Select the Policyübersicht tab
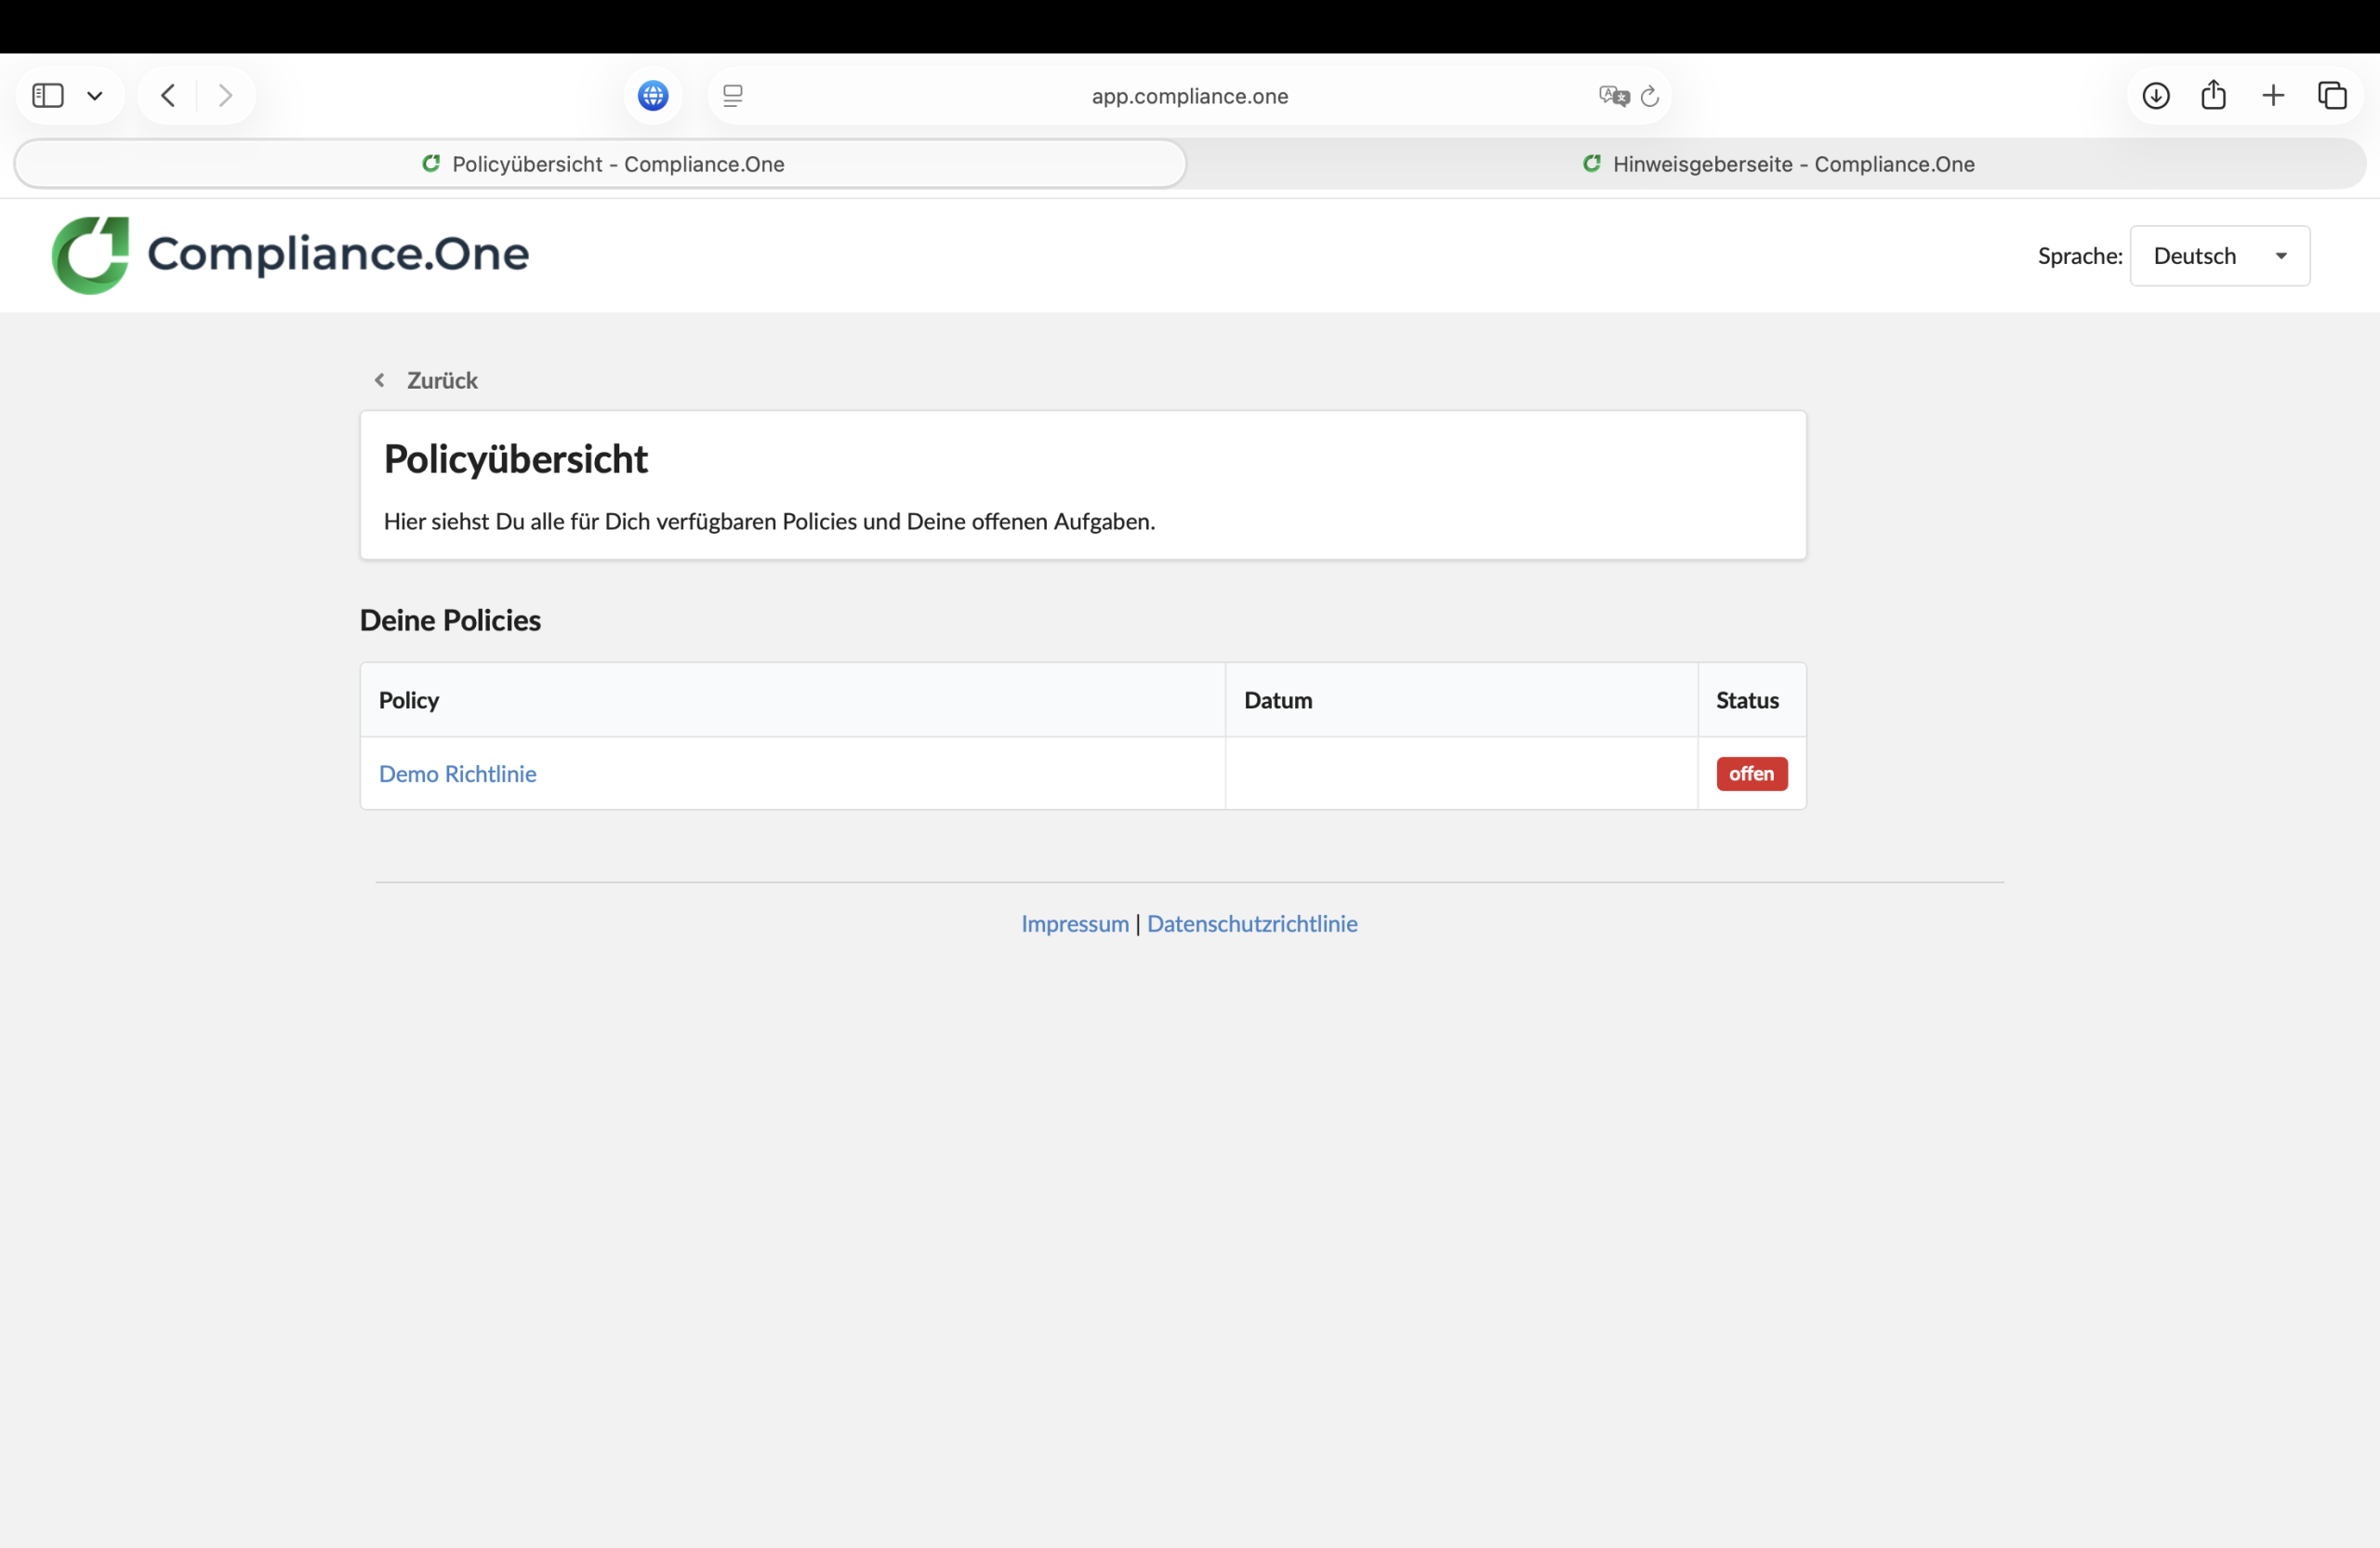The height and width of the screenshot is (1548, 2380). pos(600,164)
